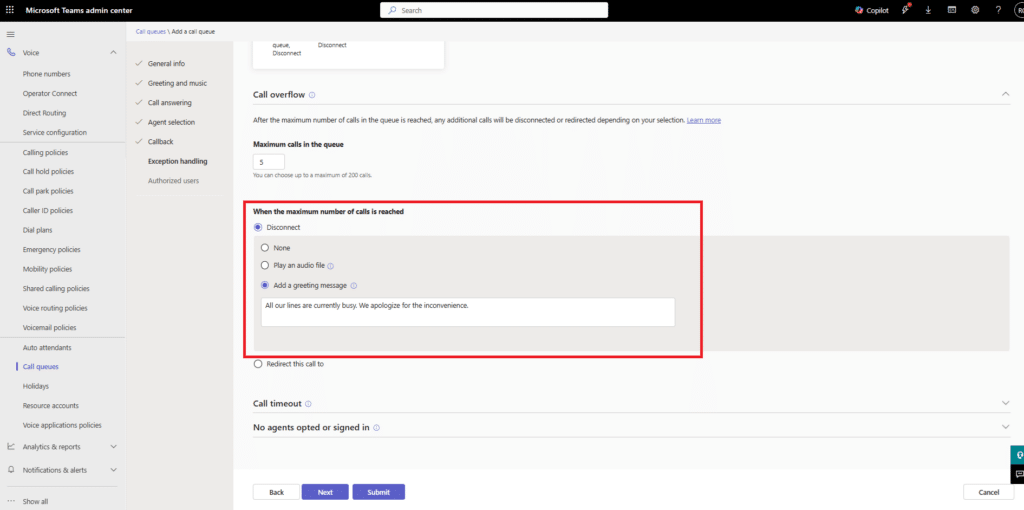The image size is (1024, 510).
Task: Open Auto attendants in sidebar
Action: click(x=48, y=347)
